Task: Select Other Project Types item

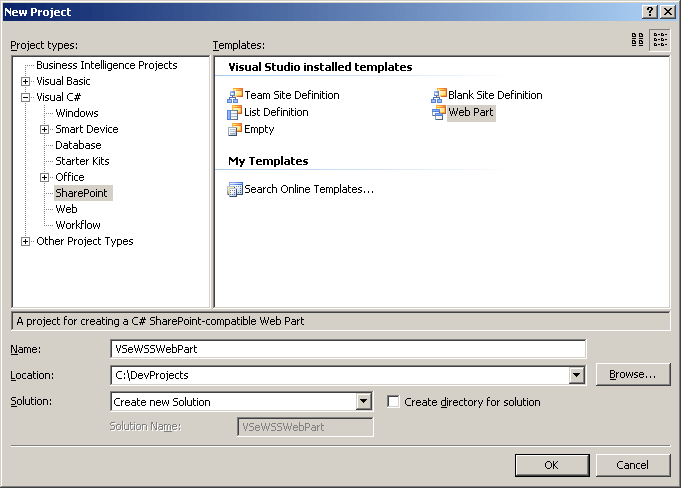Action: (x=85, y=241)
